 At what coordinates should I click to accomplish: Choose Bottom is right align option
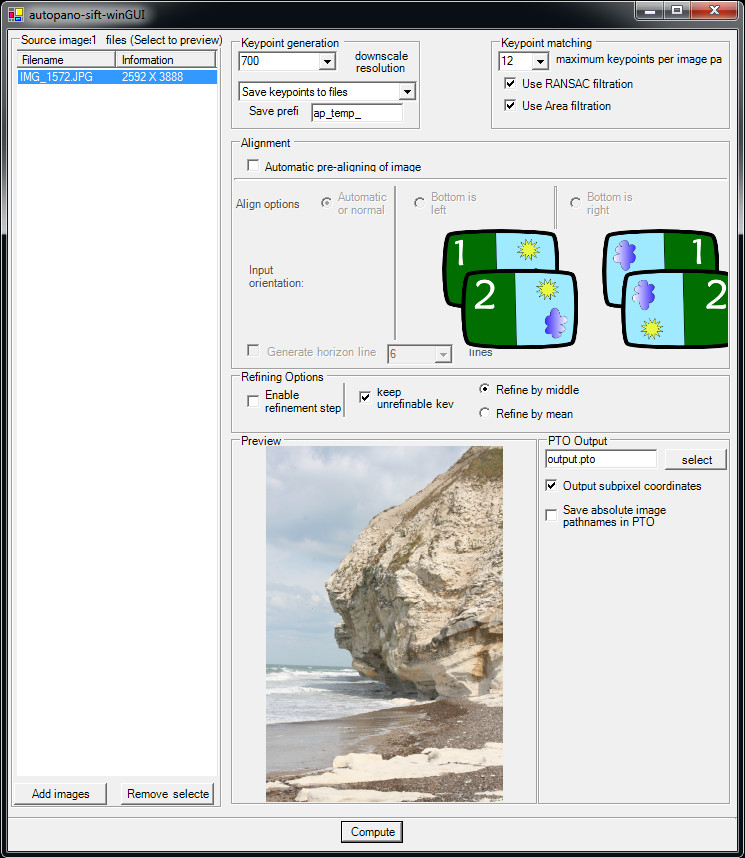(575, 202)
